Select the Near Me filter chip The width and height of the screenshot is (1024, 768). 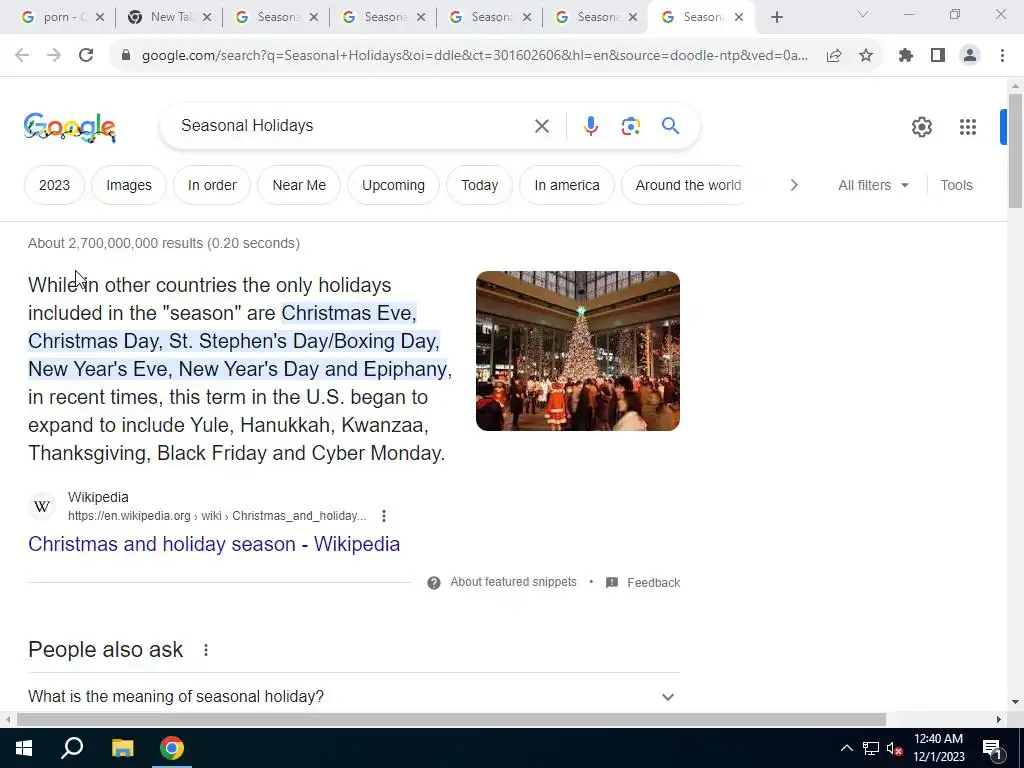click(x=299, y=185)
